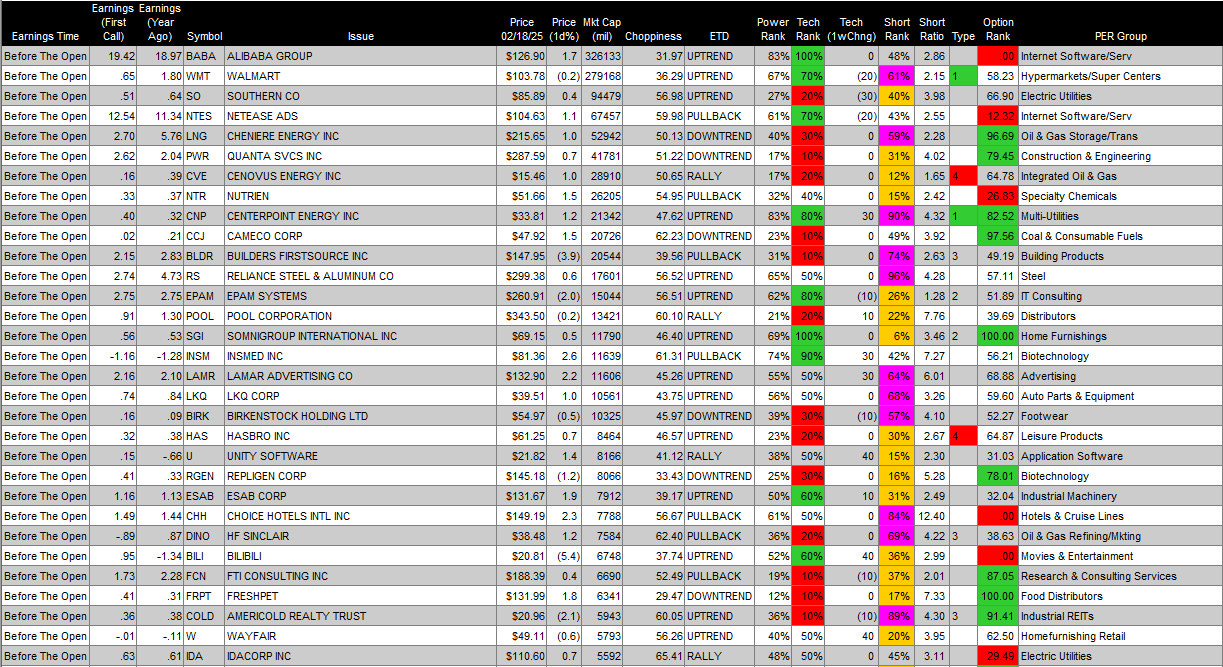Screen dimensions: 1223x667
Task: Select the ESAB CORP issue cell
Action: [x=361, y=496]
